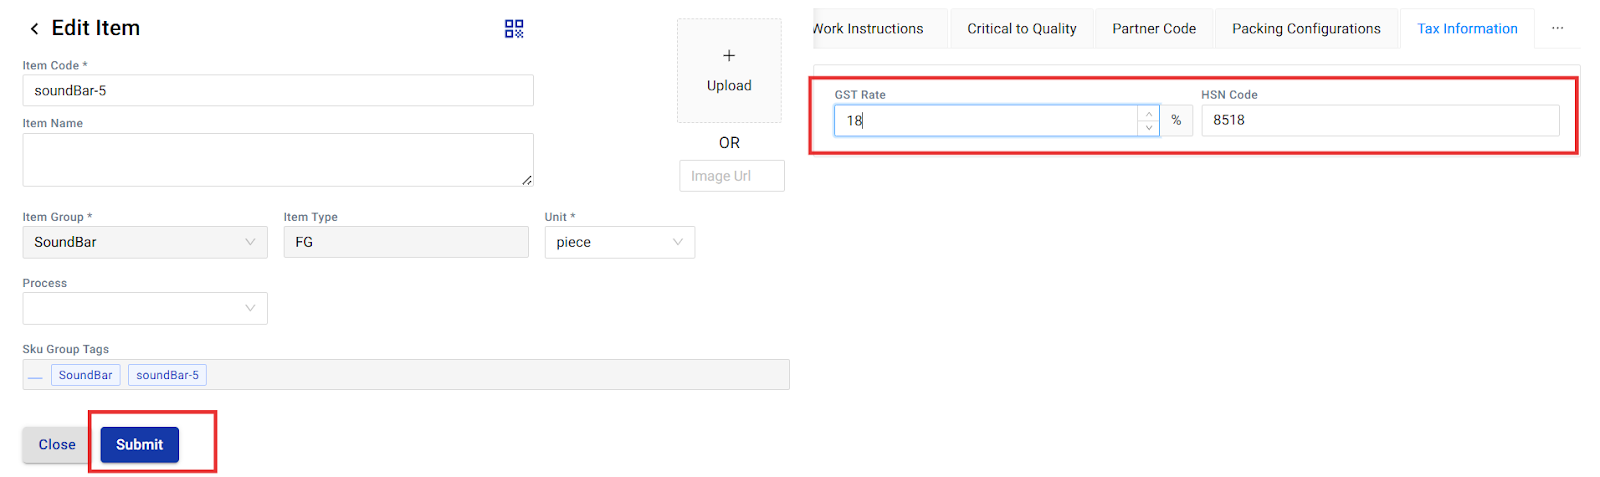The height and width of the screenshot is (477, 1600).
Task: Click the back arrow beside Edit Item
Action: [x=34, y=29]
